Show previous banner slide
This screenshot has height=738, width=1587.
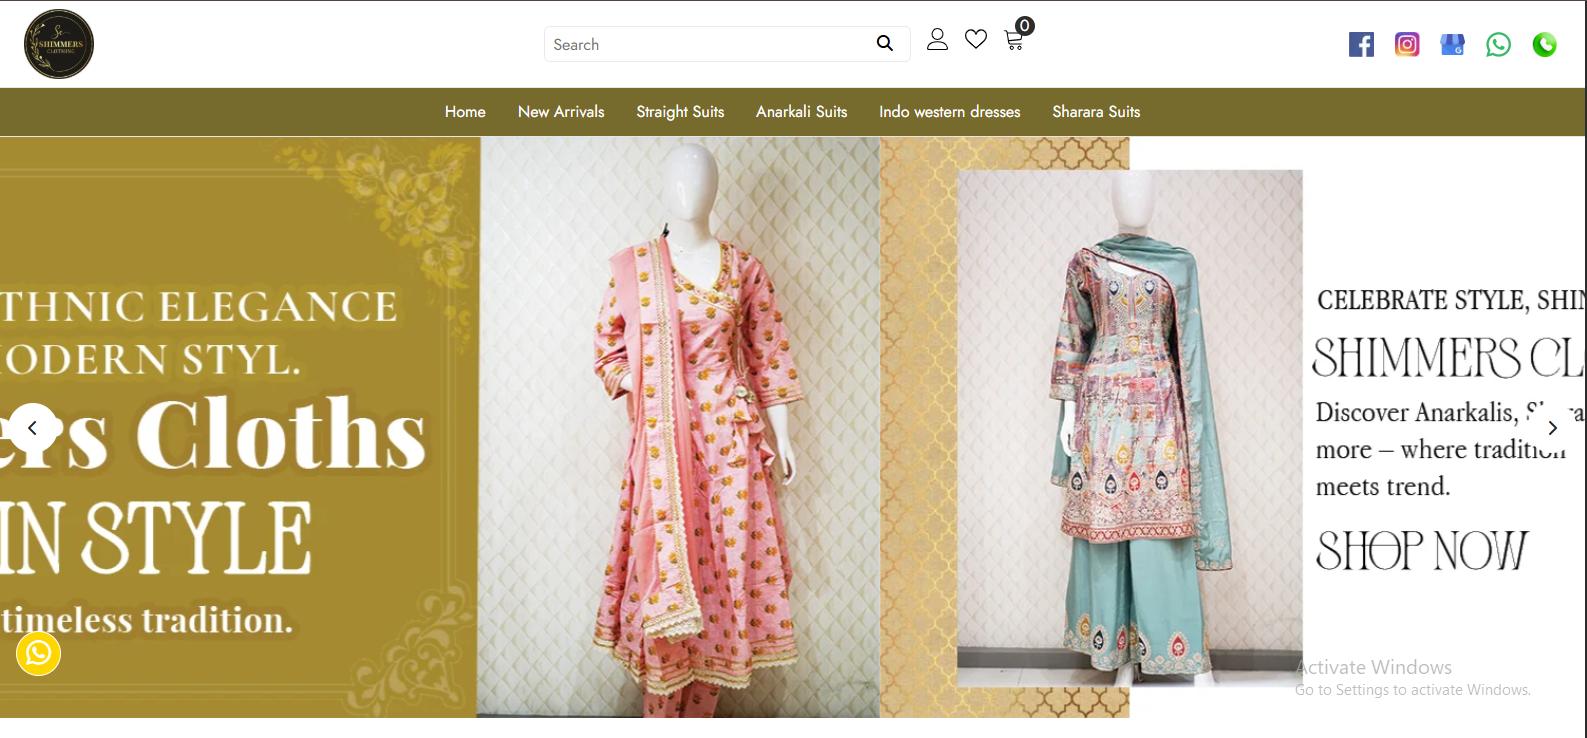click(33, 428)
